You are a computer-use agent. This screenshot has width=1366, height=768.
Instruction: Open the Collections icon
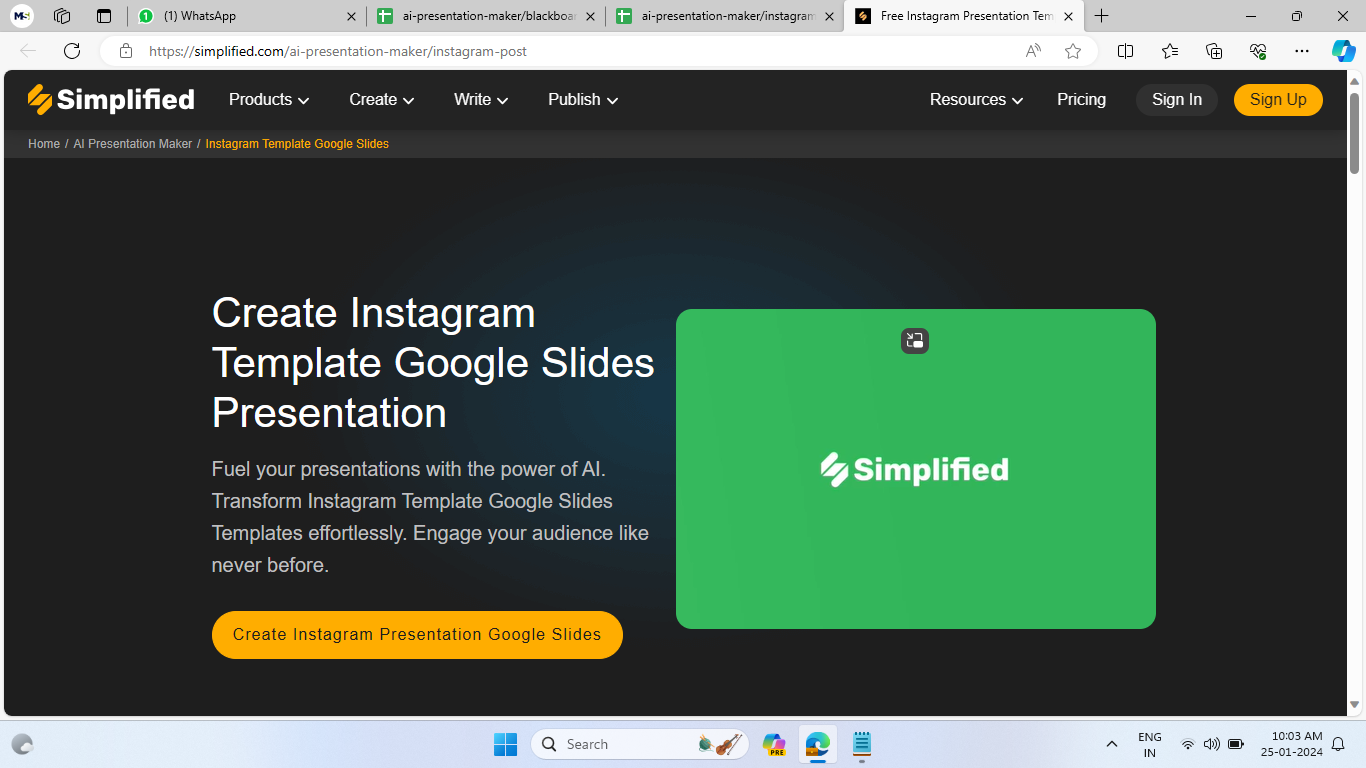coord(1214,51)
